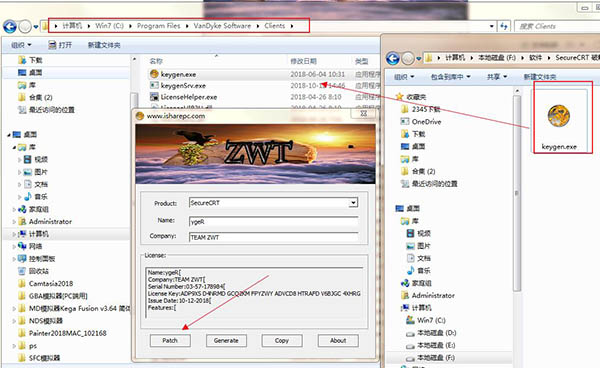Image resolution: width=600 pixels, height=368 pixels.
Task: Click 新建文件夹 in the left window toolbar
Action: pyautogui.click(x=104, y=45)
